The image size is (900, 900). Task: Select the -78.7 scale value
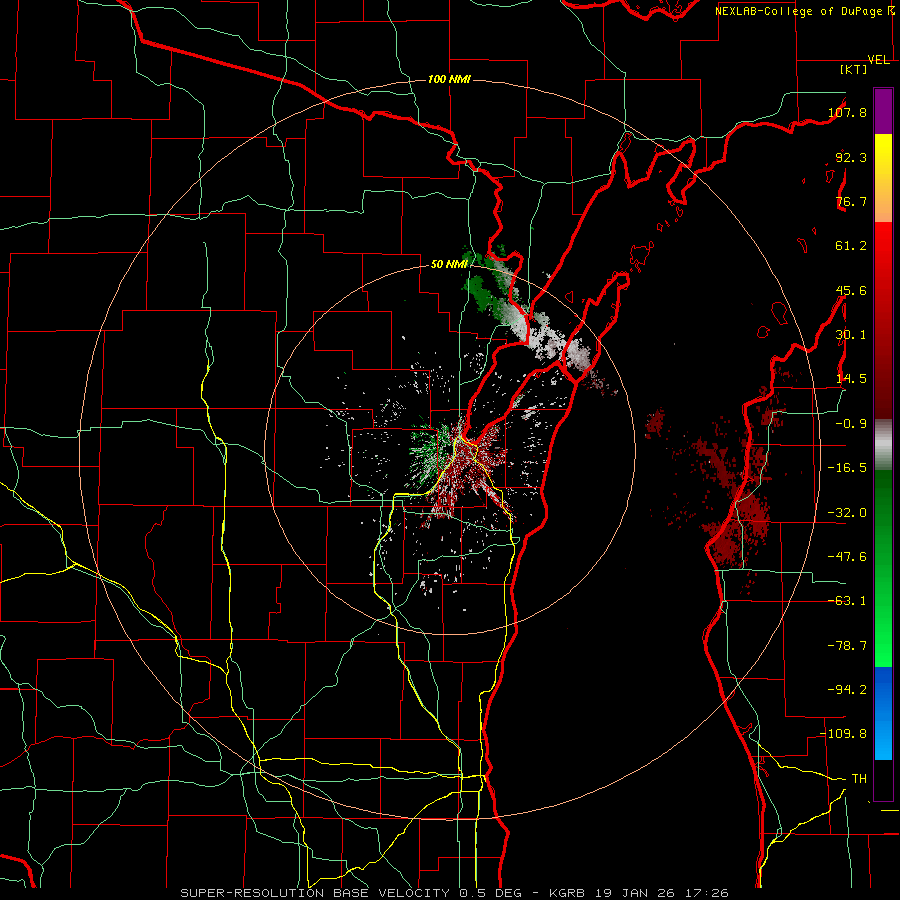(847, 646)
